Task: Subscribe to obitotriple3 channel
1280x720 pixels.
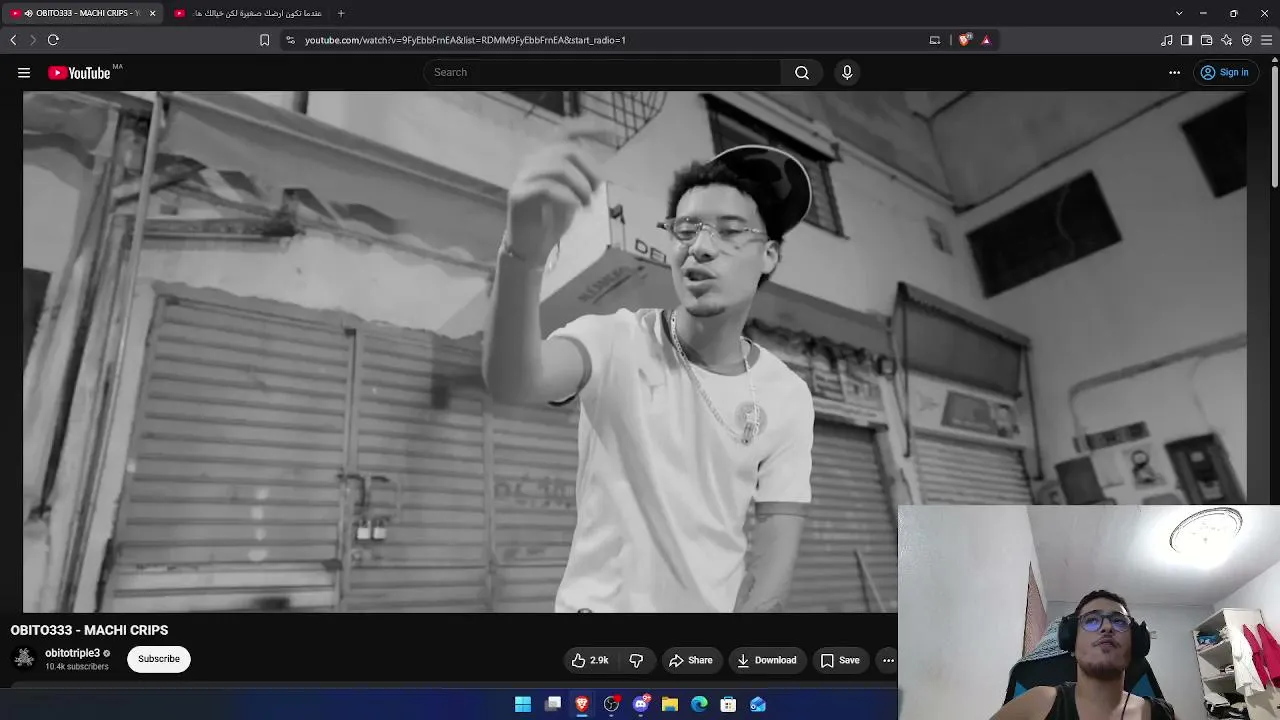Action: coord(159,659)
